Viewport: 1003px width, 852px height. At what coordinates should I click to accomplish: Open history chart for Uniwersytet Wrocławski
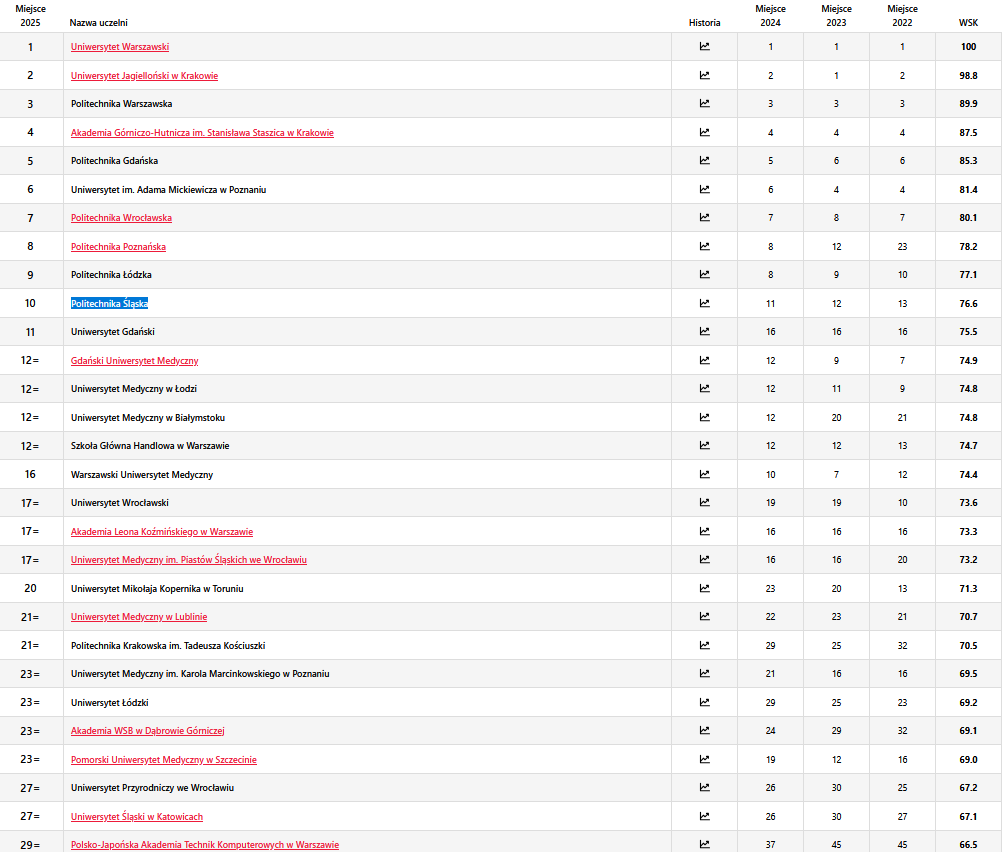tap(704, 501)
